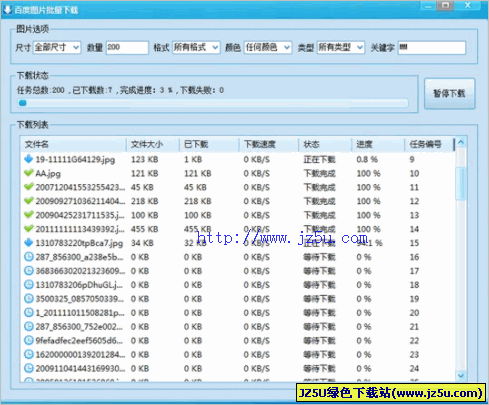Click the completed checkmark icon for 200712041553255423 file

coord(29,187)
